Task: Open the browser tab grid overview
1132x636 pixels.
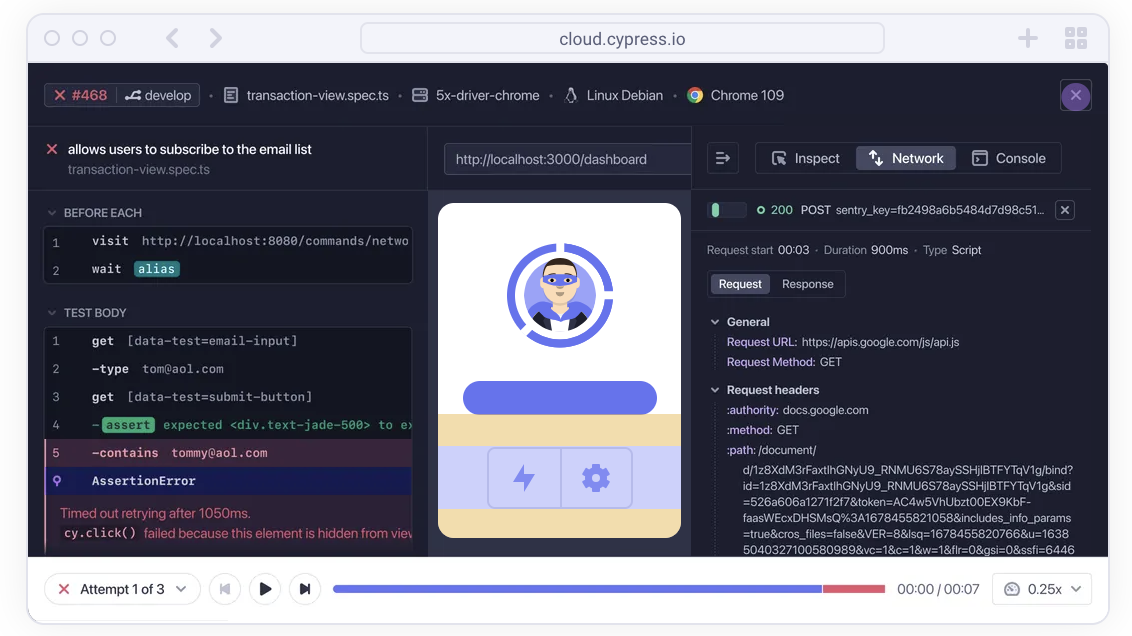Action: click(x=1076, y=38)
